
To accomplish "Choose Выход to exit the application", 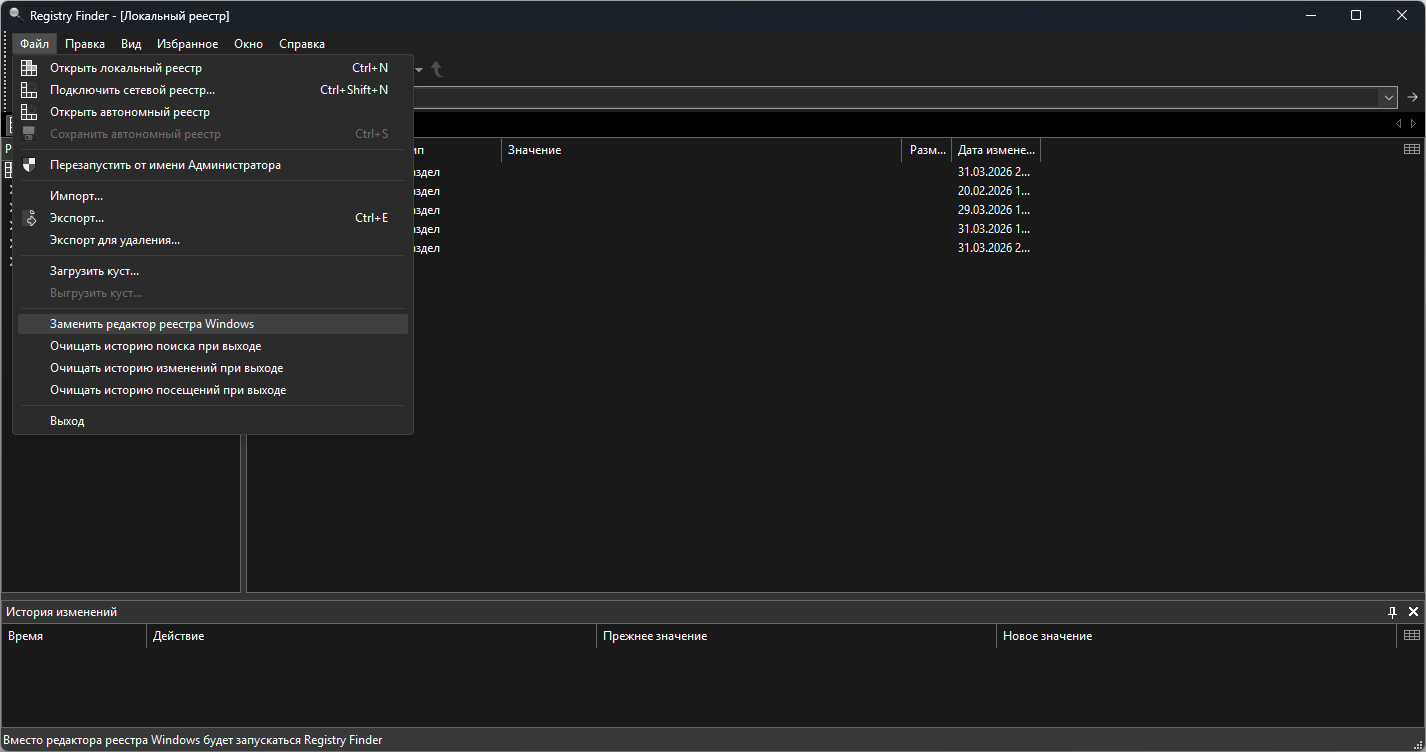I will click(67, 421).
